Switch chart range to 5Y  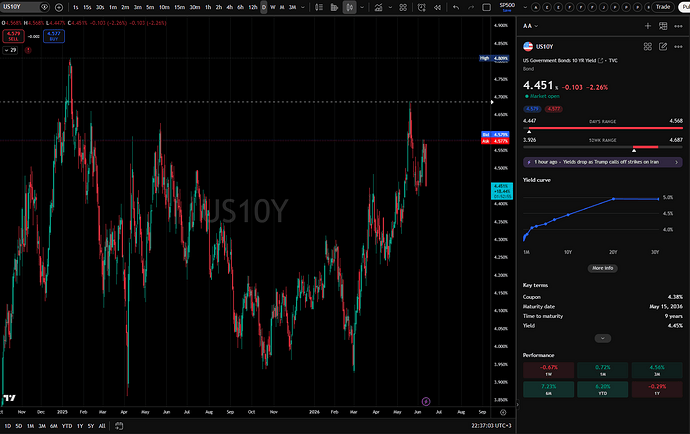pyautogui.click(x=91, y=426)
